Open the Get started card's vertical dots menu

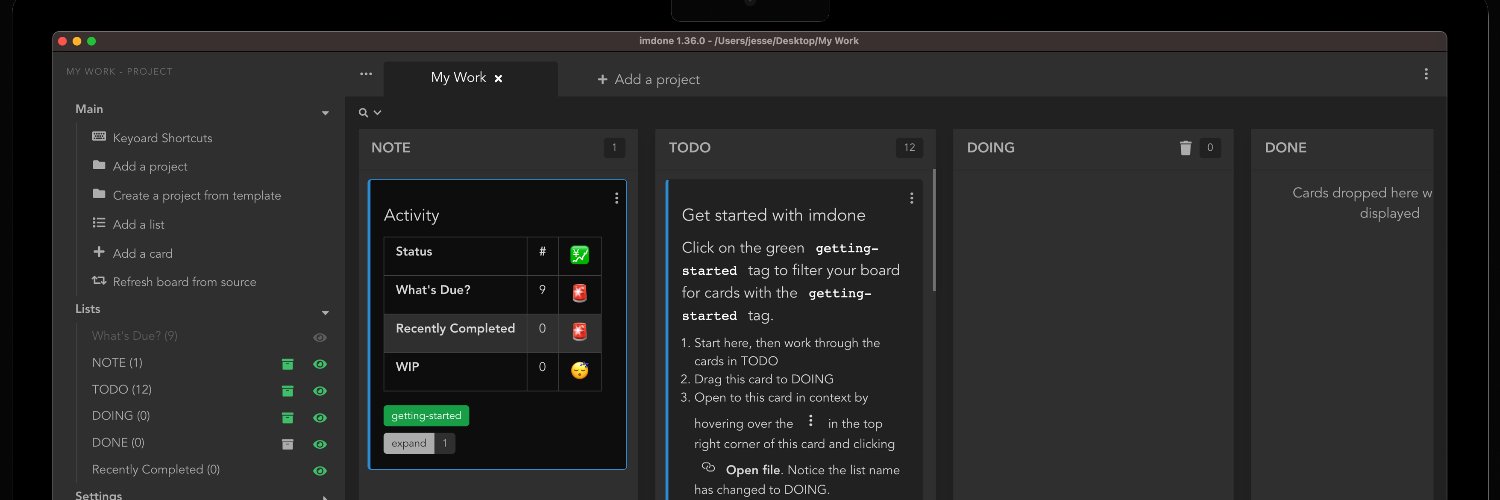tap(911, 198)
